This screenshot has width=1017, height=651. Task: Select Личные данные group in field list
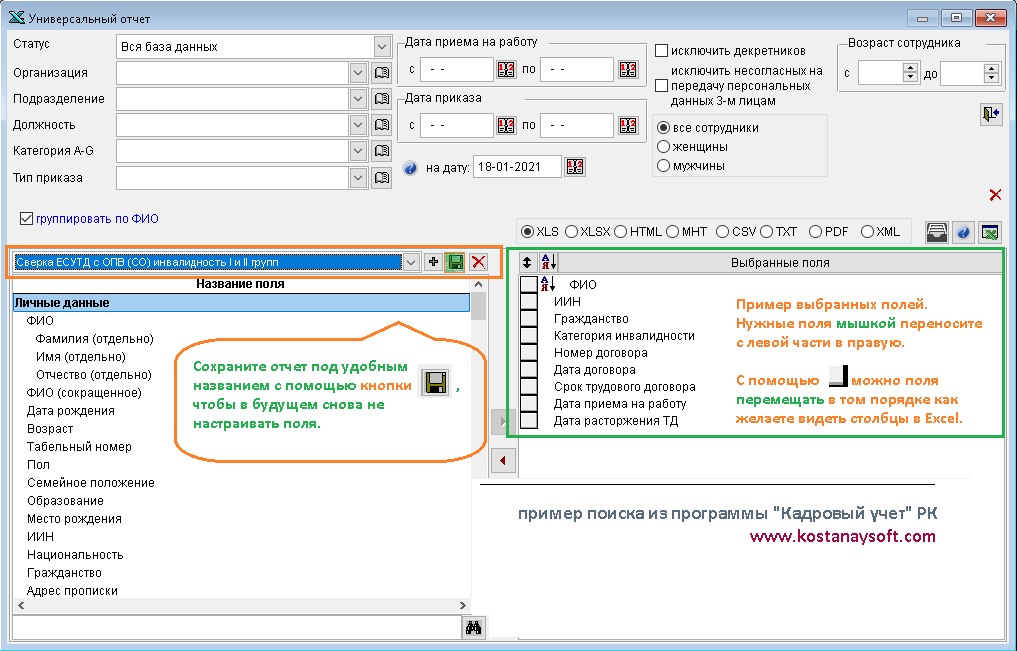[x=241, y=303]
